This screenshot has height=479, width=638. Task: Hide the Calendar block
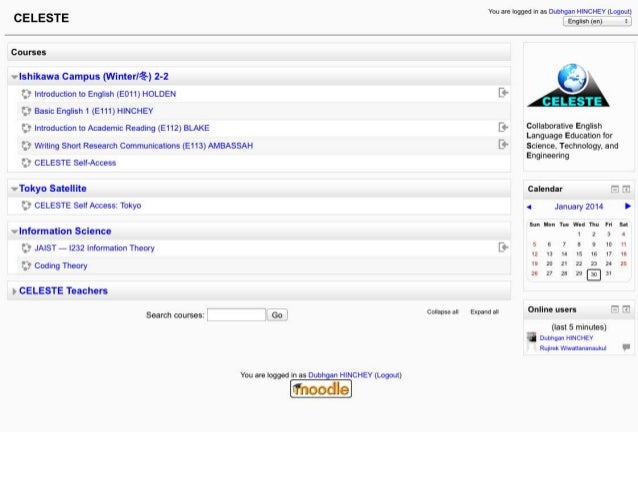(x=615, y=189)
